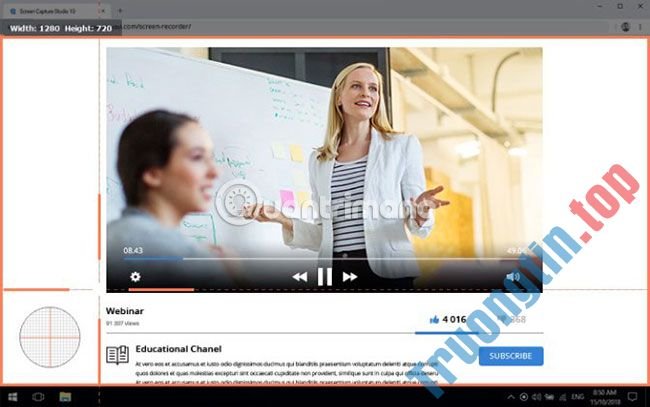Image resolution: width=650 pixels, height=407 pixels.
Task: Click the 08:43 elapsed time label
Action: point(133,250)
